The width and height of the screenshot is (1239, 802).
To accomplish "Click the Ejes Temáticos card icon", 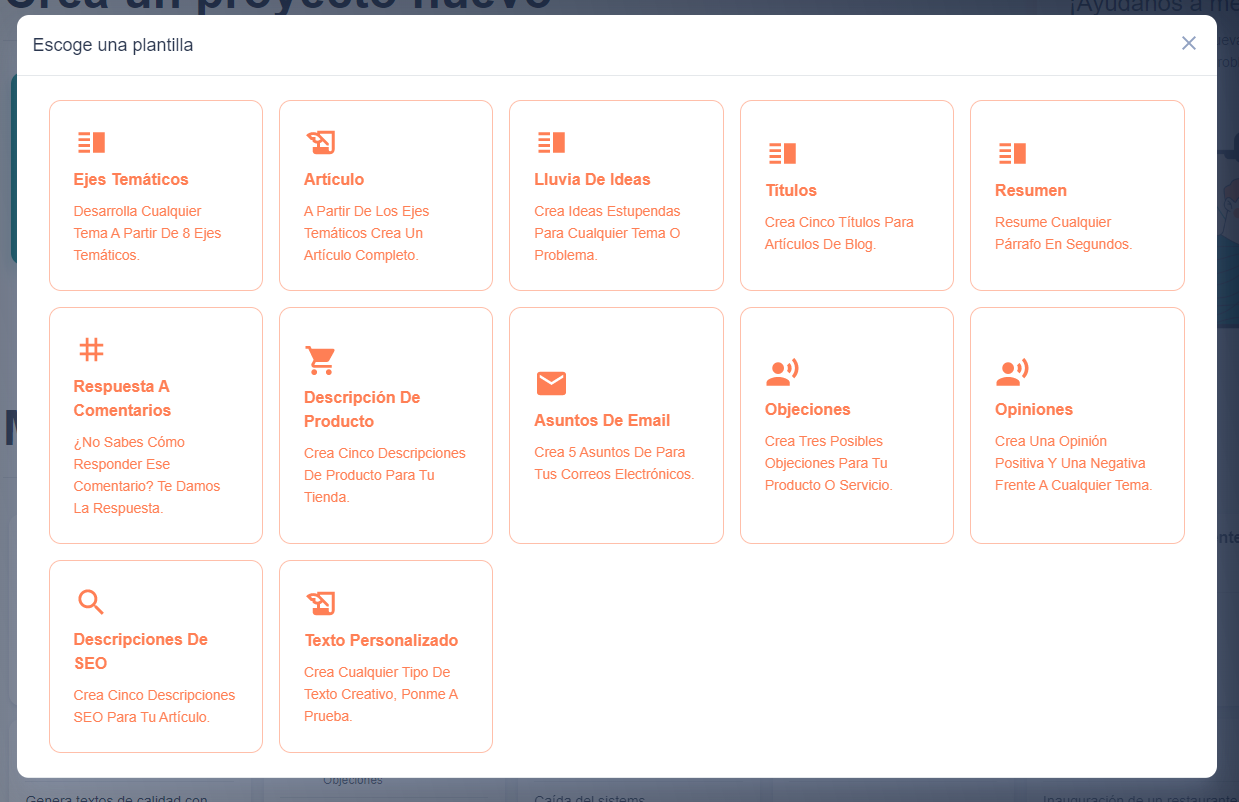I will pyautogui.click(x=91, y=142).
